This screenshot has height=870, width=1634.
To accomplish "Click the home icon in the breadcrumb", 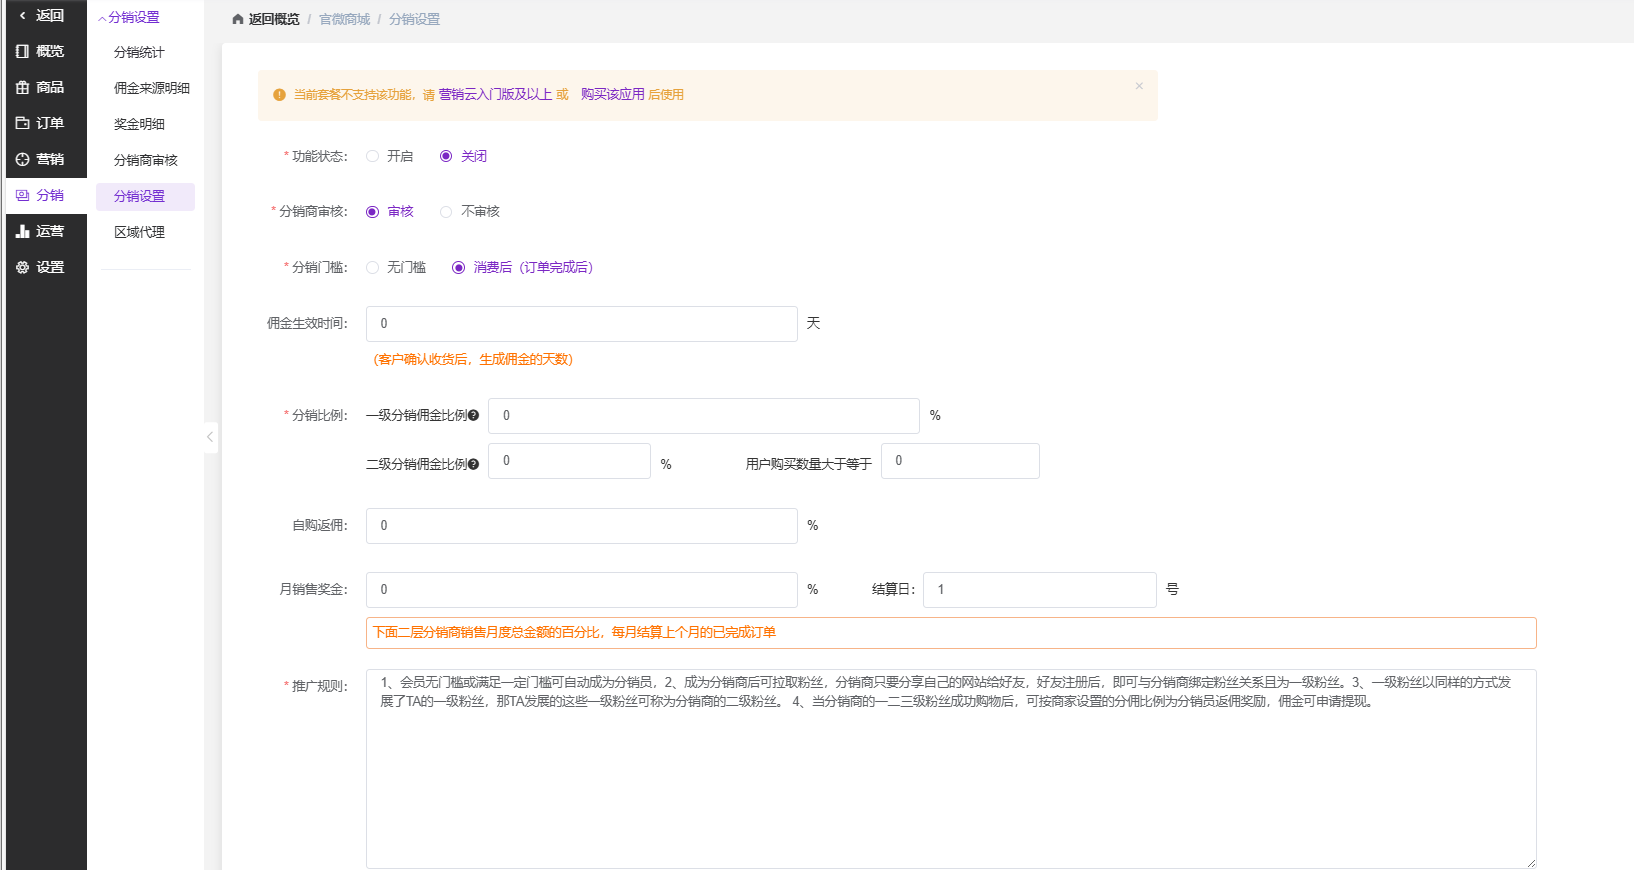I will [x=238, y=19].
